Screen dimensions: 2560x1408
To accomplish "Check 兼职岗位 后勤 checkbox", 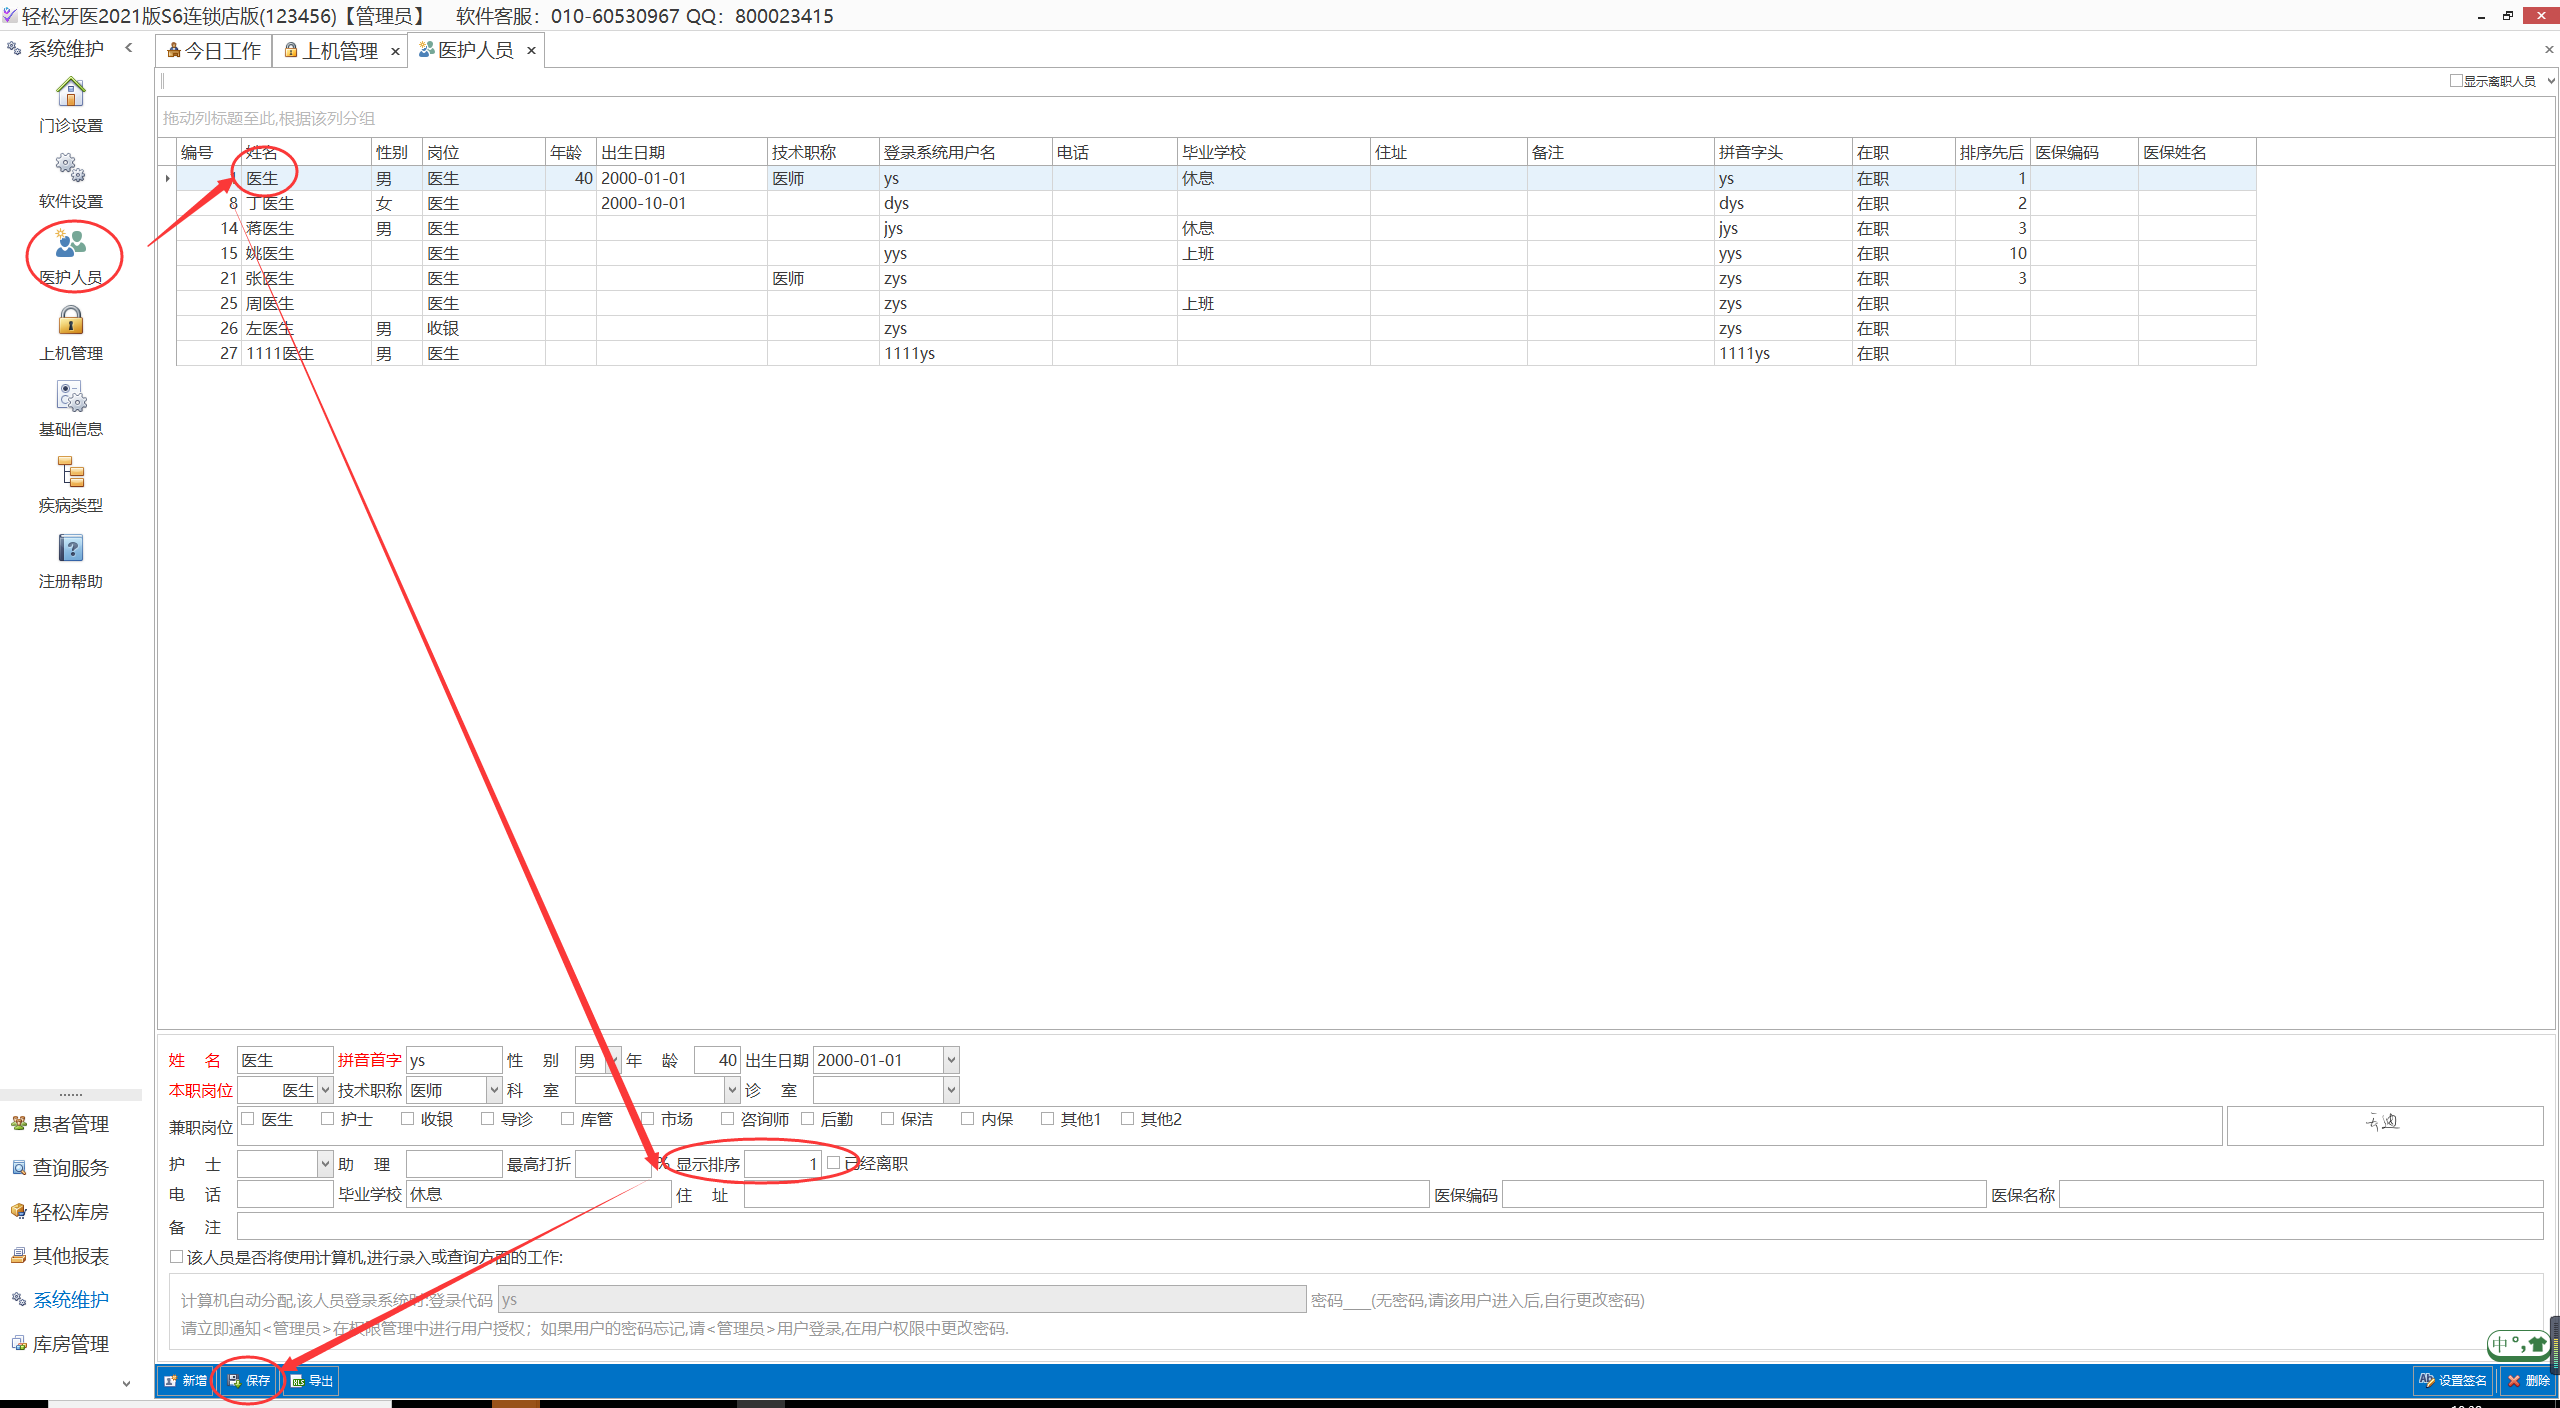I will click(x=808, y=1119).
